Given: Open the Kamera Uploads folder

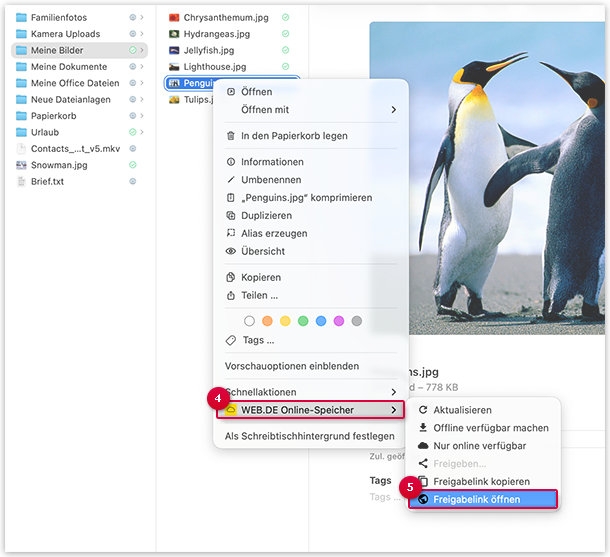Looking at the screenshot, I should point(79,34).
